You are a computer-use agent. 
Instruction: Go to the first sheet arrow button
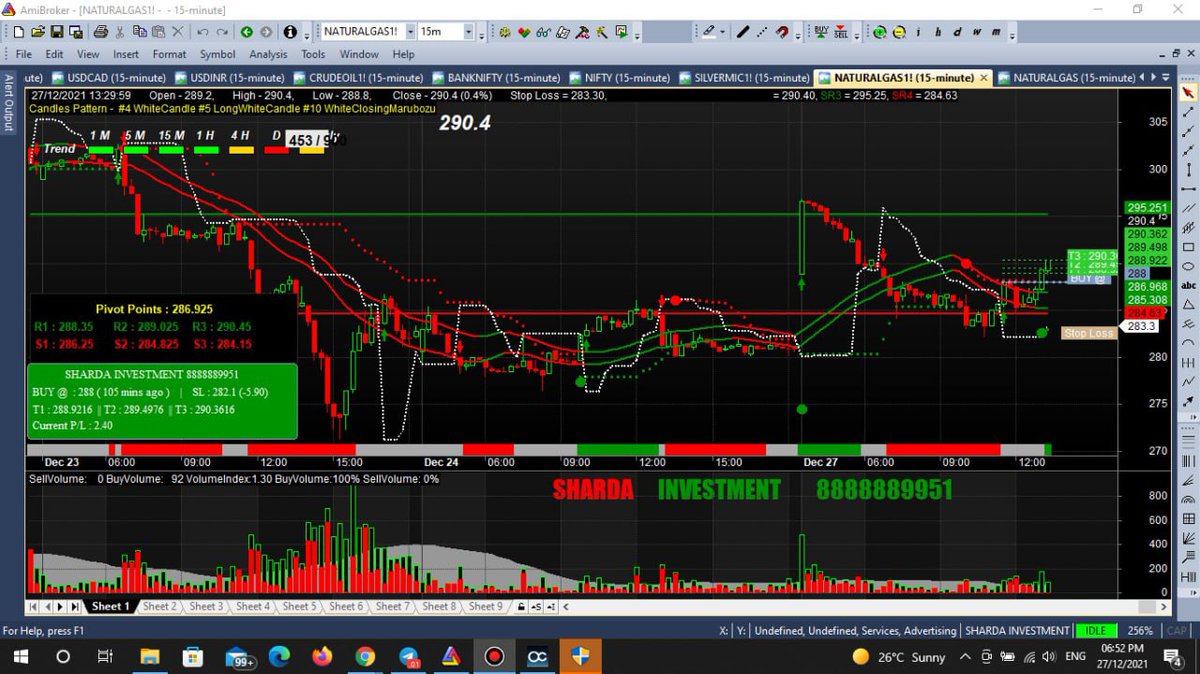(x=33, y=606)
